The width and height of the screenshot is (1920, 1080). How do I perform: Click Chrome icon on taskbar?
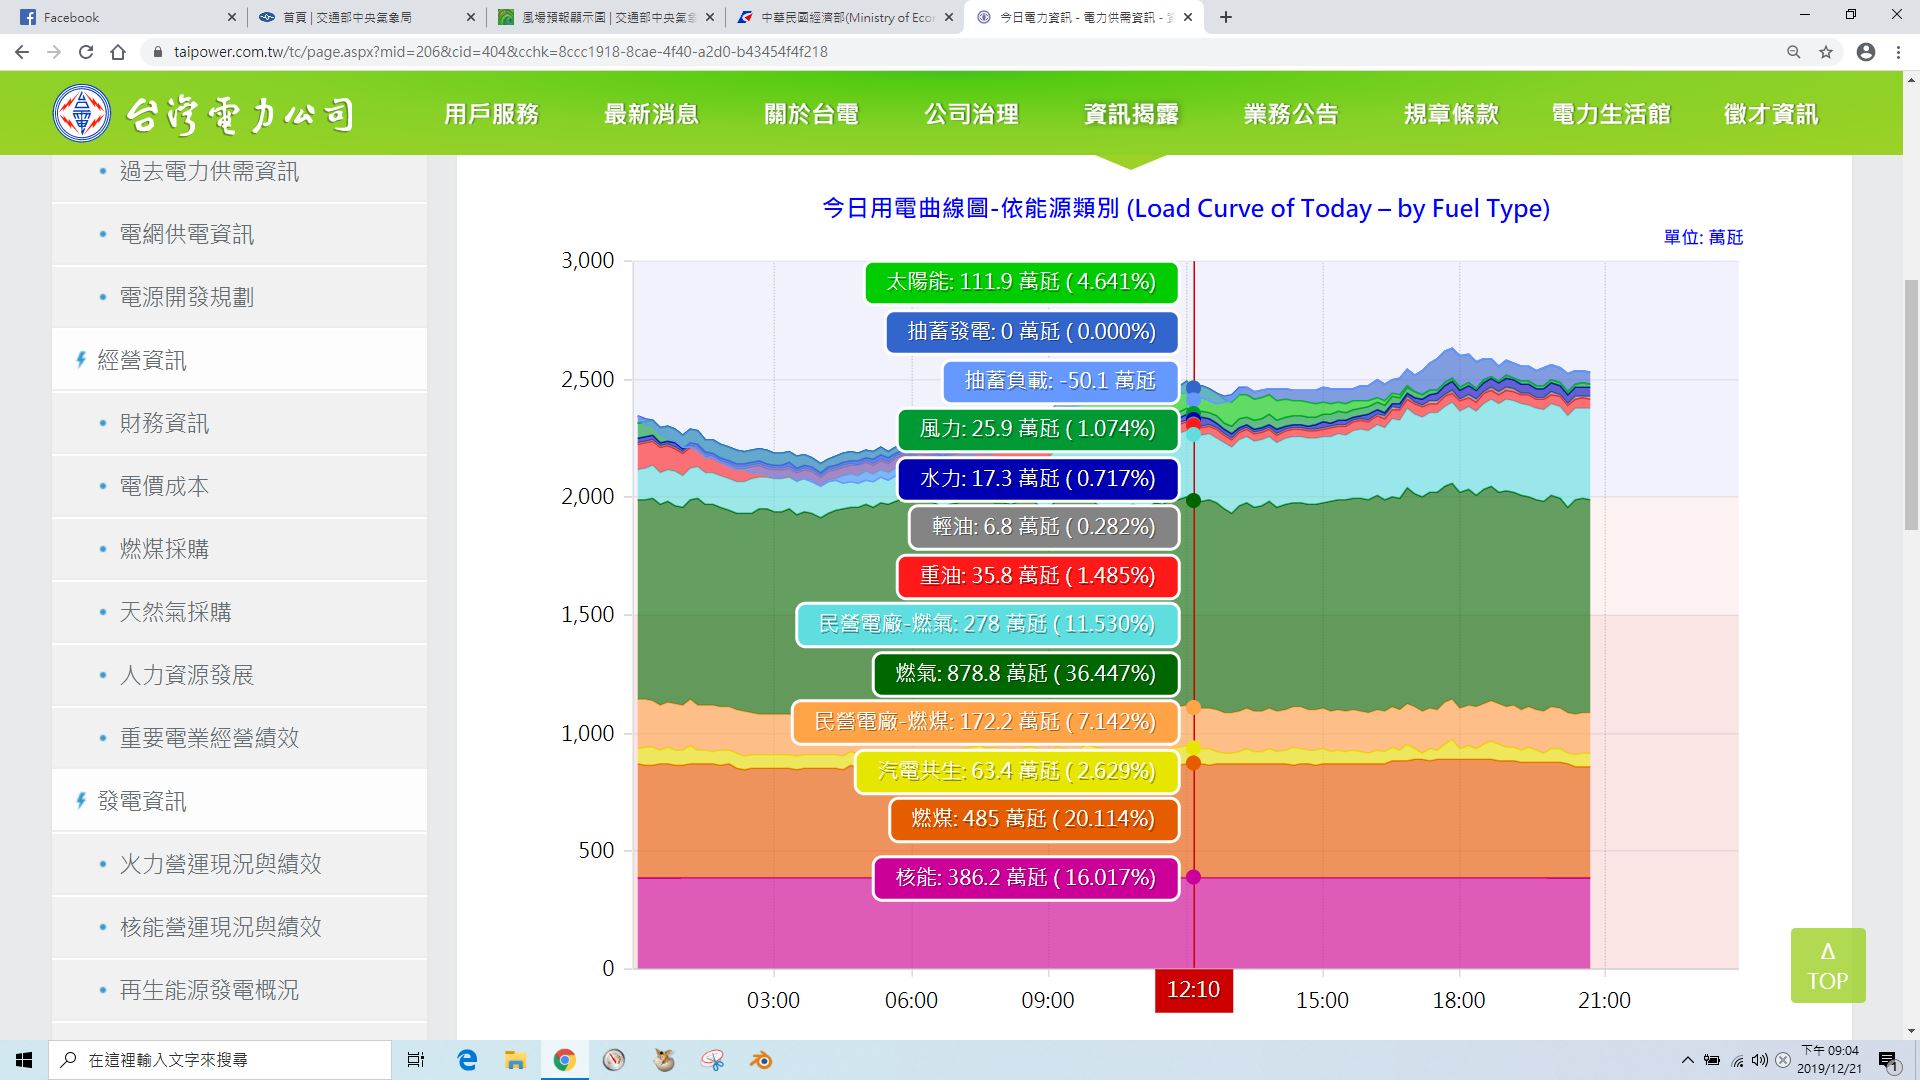tap(564, 1060)
